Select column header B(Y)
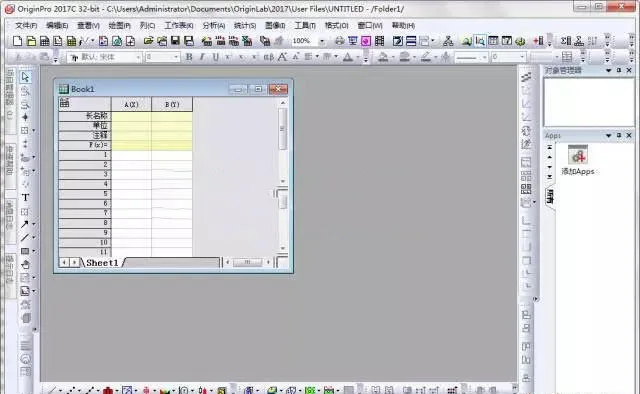The height and width of the screenshot is (394, 640). [172, 105]
